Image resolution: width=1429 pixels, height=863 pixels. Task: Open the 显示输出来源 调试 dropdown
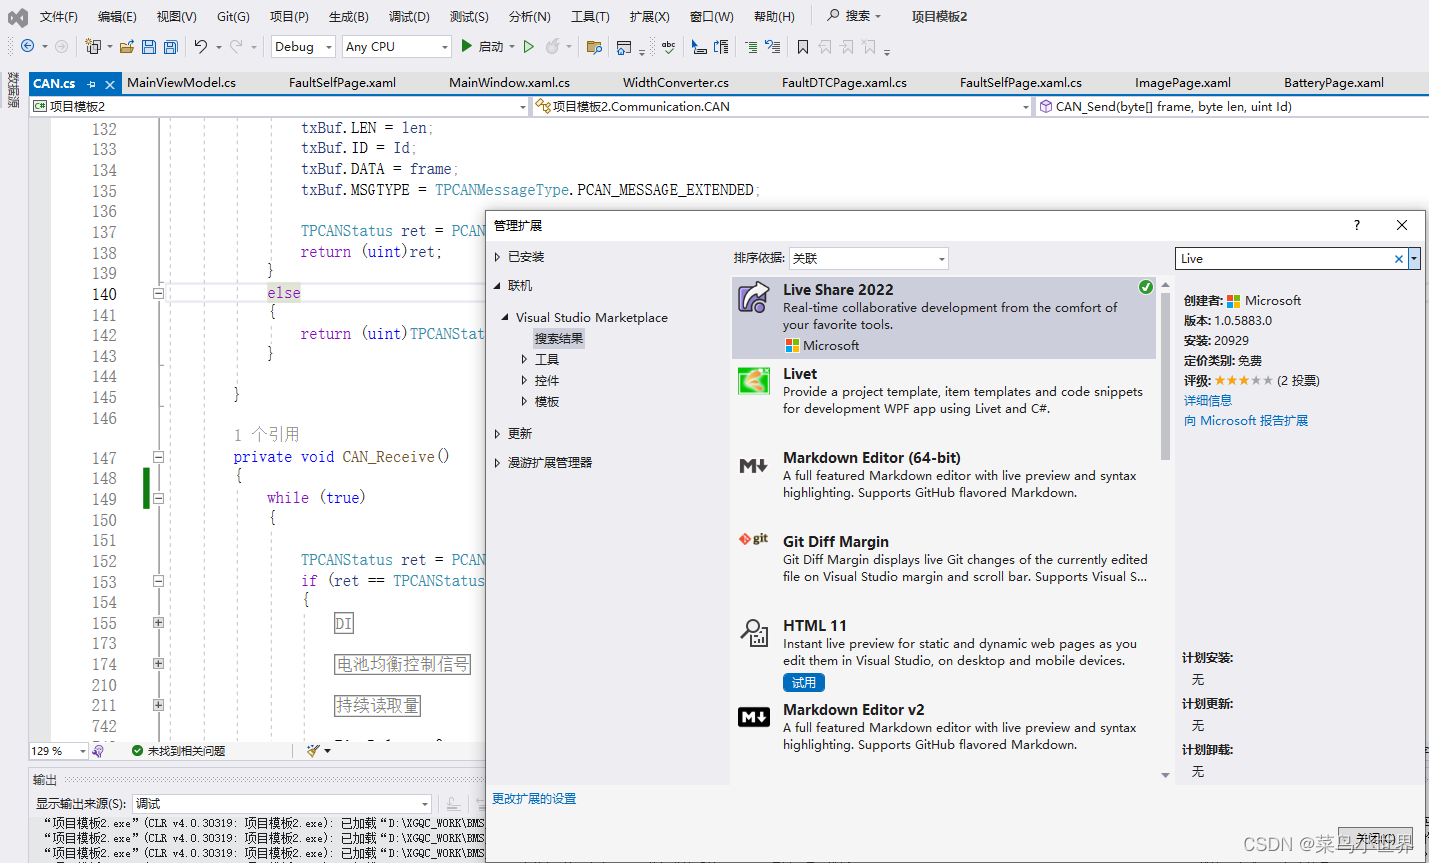point(282,803)
